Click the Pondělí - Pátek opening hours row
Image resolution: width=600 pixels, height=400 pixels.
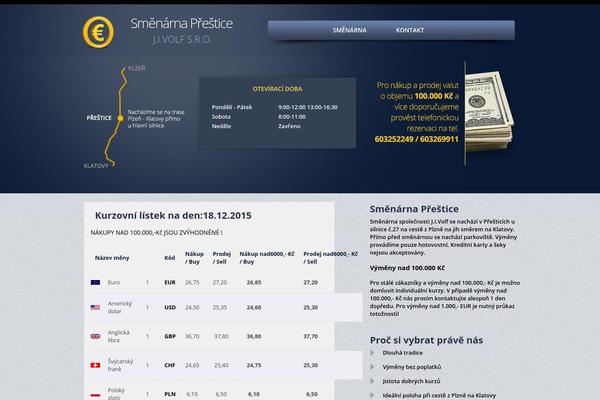click(275, 107)
